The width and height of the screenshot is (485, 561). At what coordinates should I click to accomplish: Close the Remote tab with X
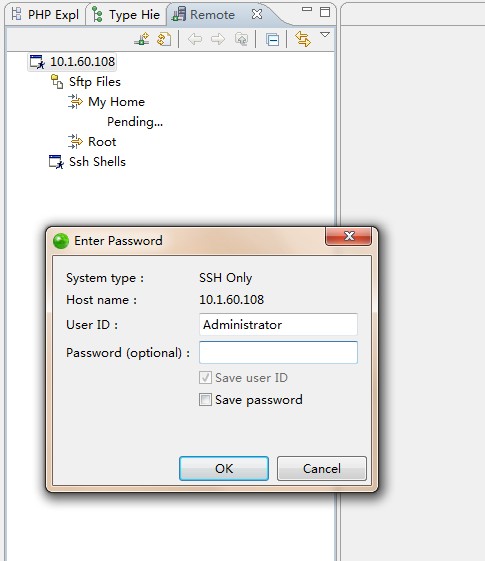tap(257, 14)
